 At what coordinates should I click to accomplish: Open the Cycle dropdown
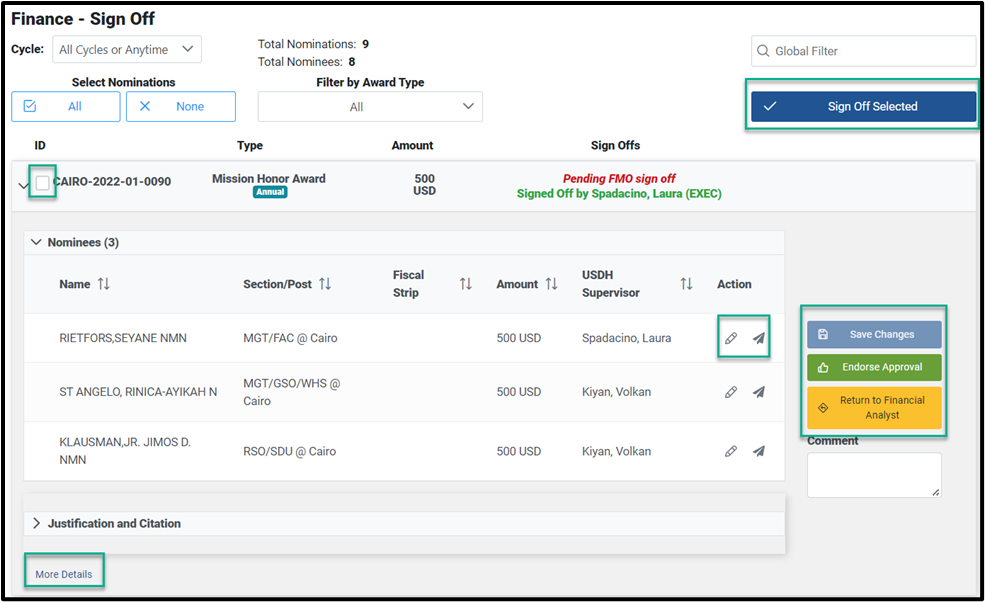point(127,49)
